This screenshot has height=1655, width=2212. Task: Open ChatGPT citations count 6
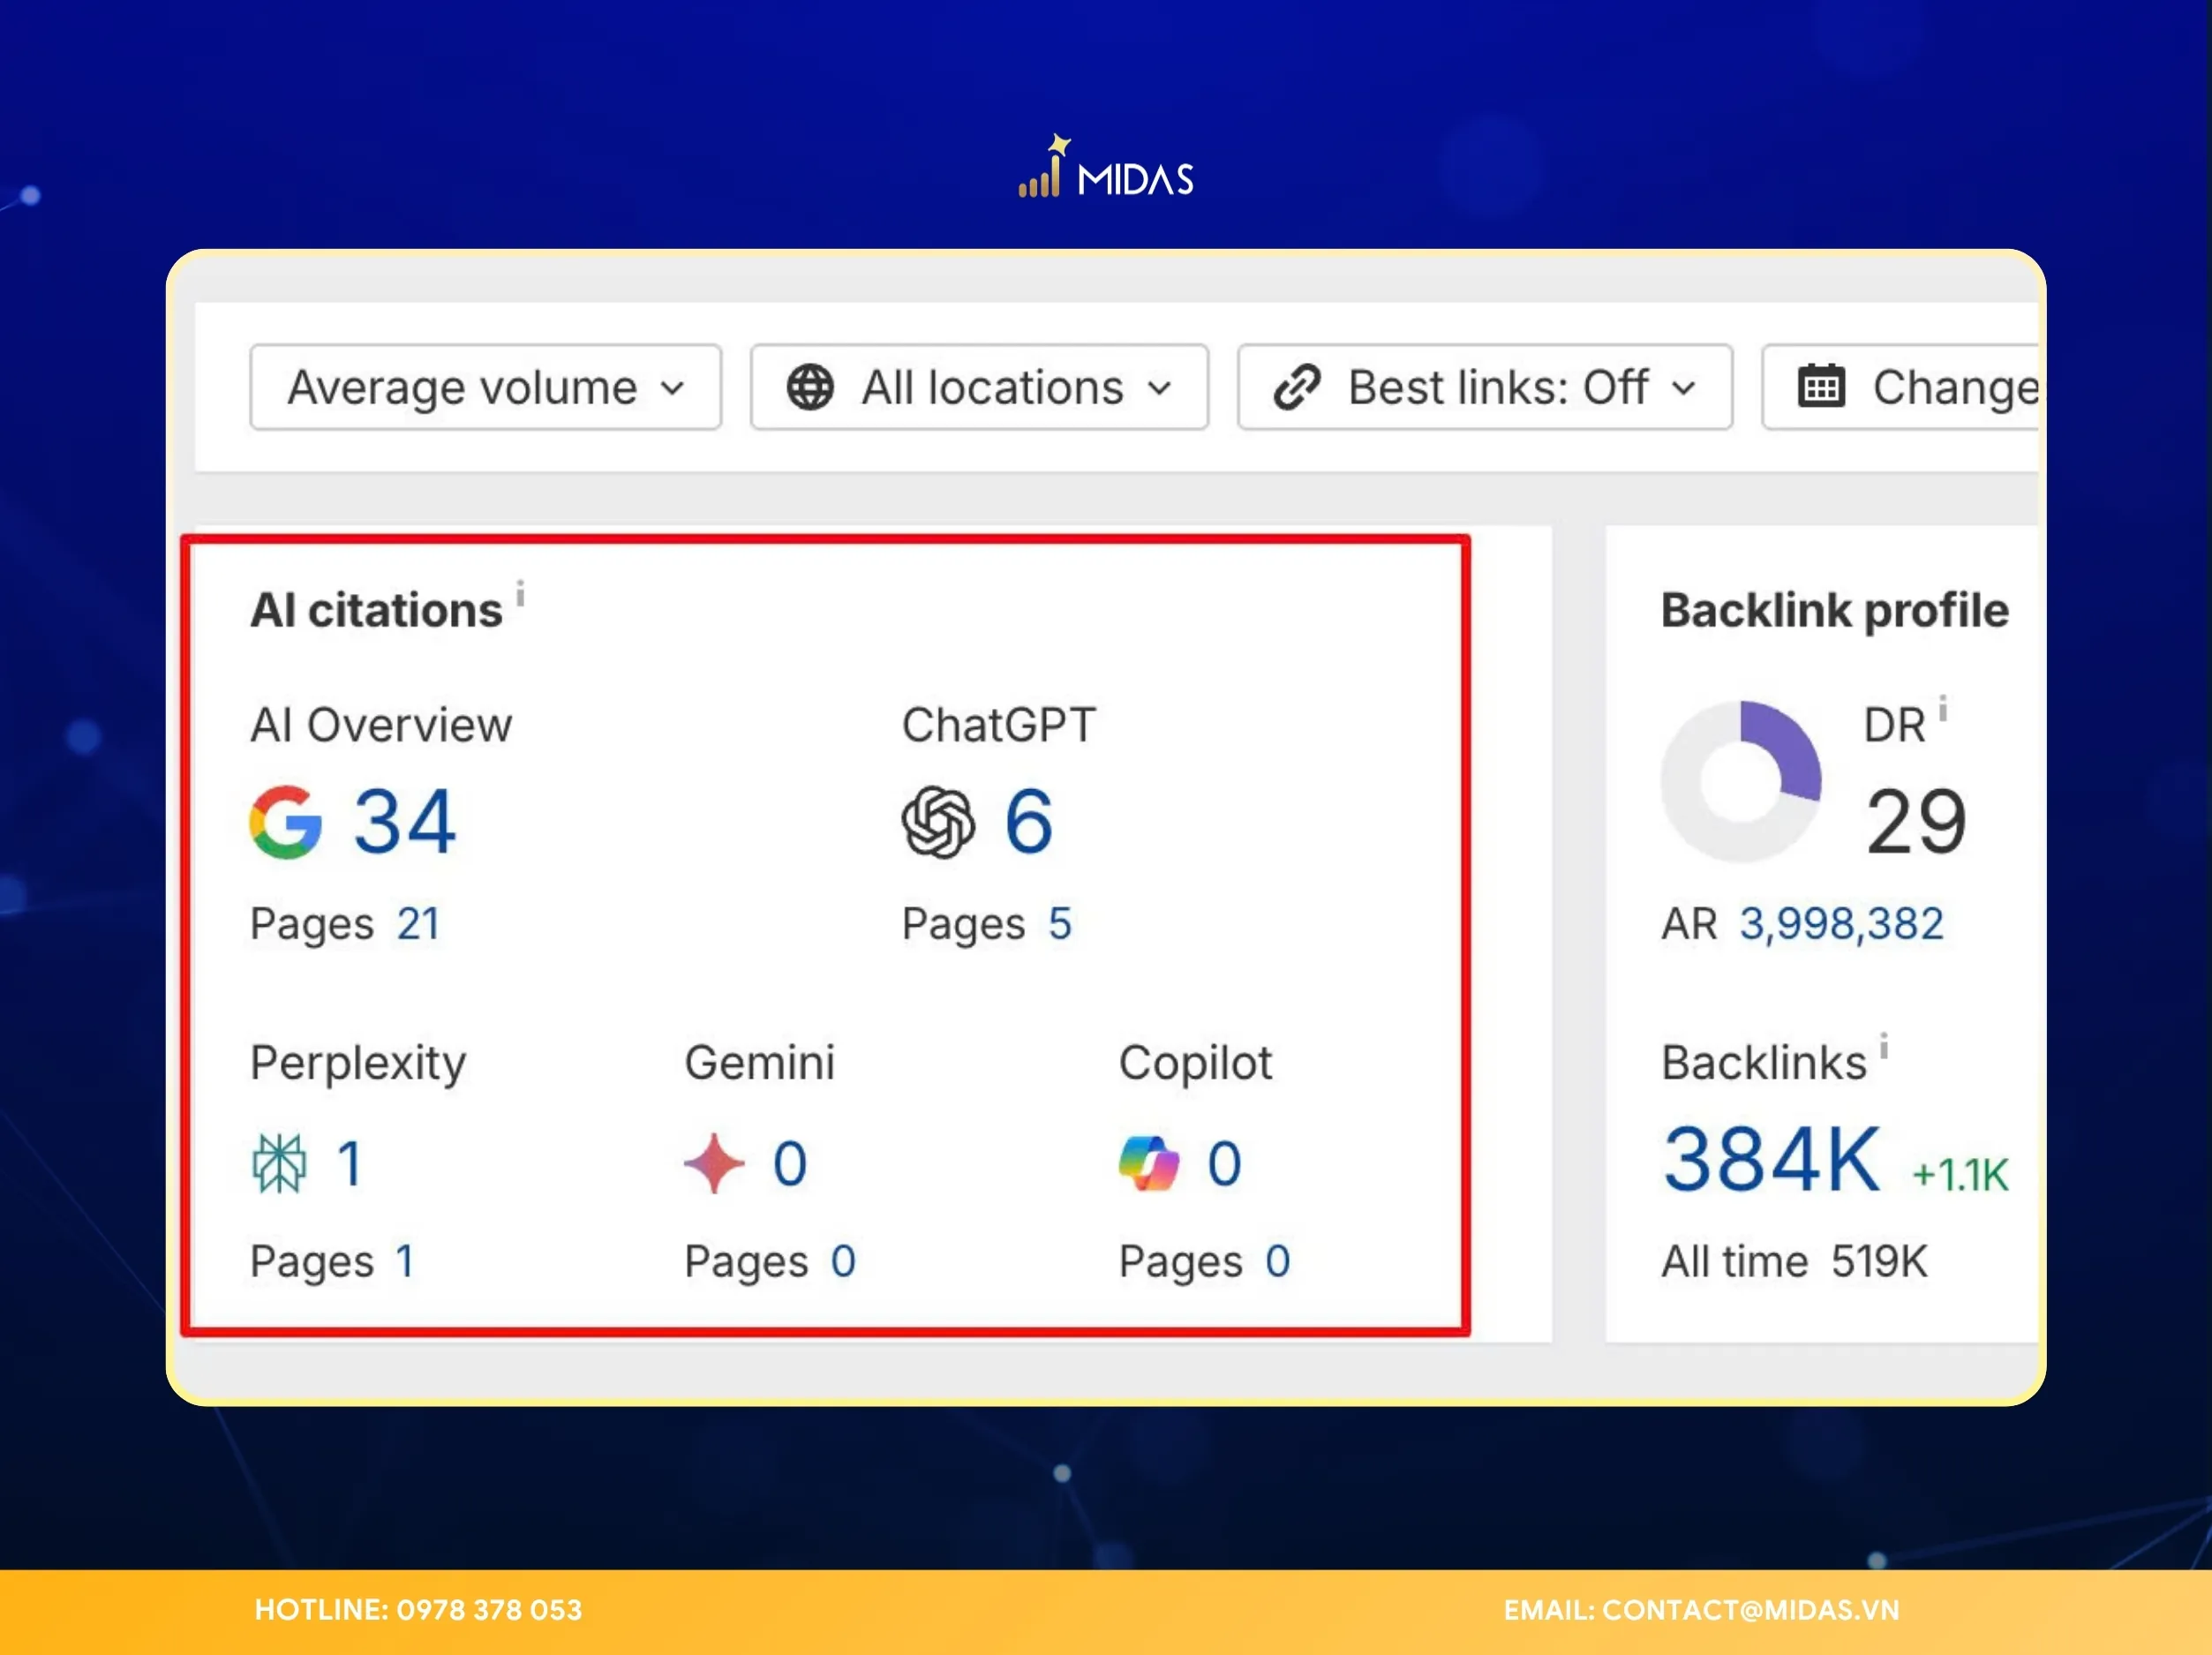point(1028,822)
